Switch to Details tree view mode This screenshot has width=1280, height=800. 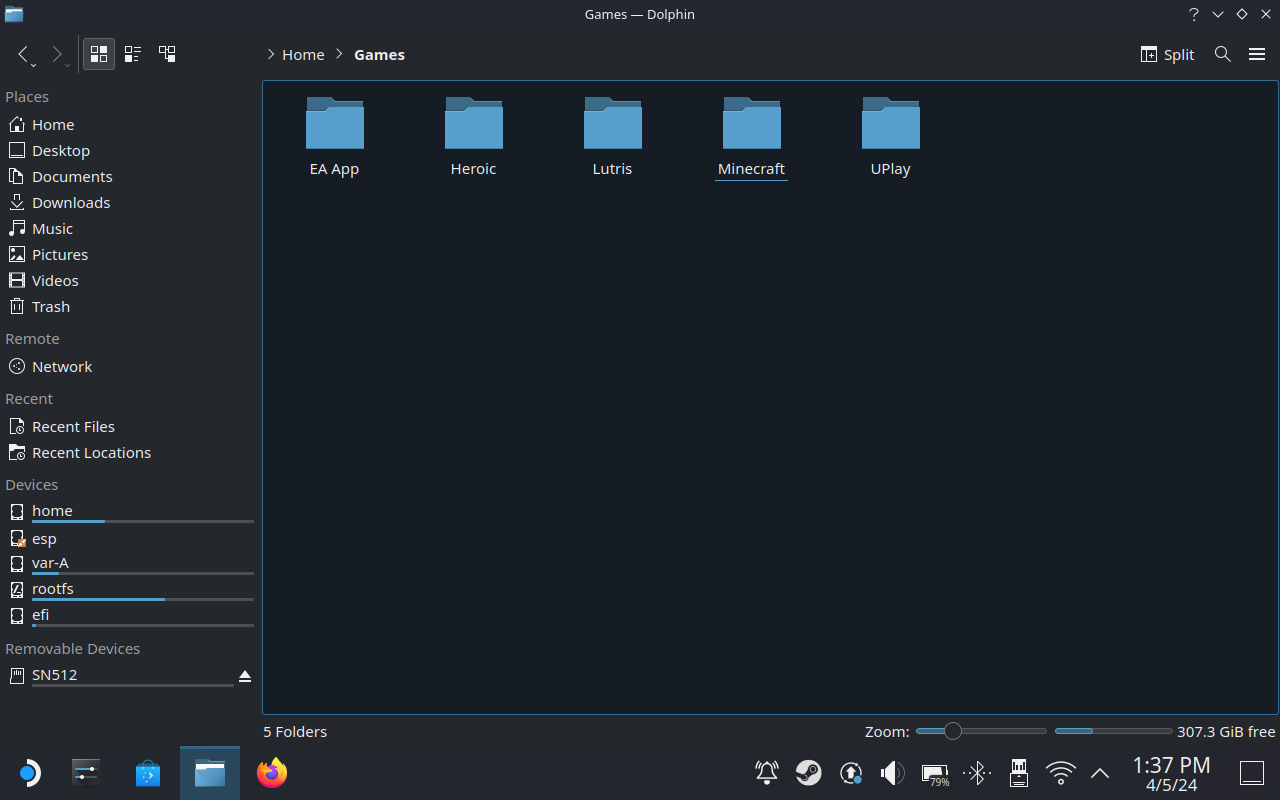click(x=167, y=54)
